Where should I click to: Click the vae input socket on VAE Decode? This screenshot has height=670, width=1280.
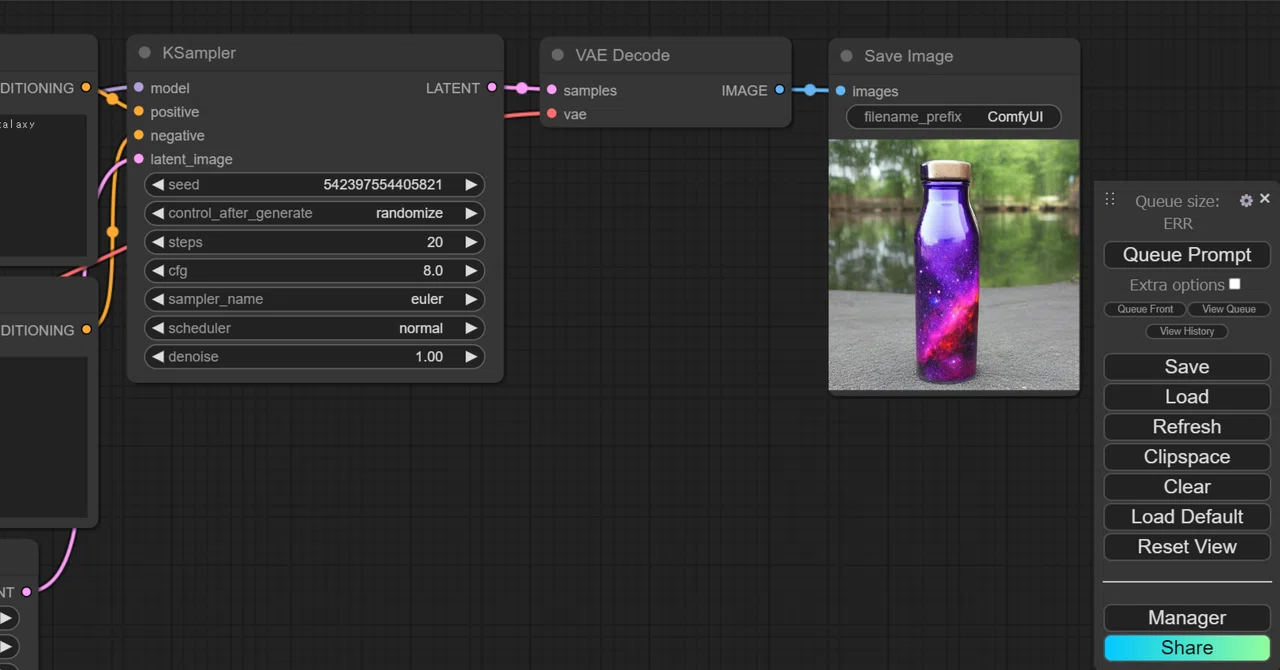[x=551, y=114]
